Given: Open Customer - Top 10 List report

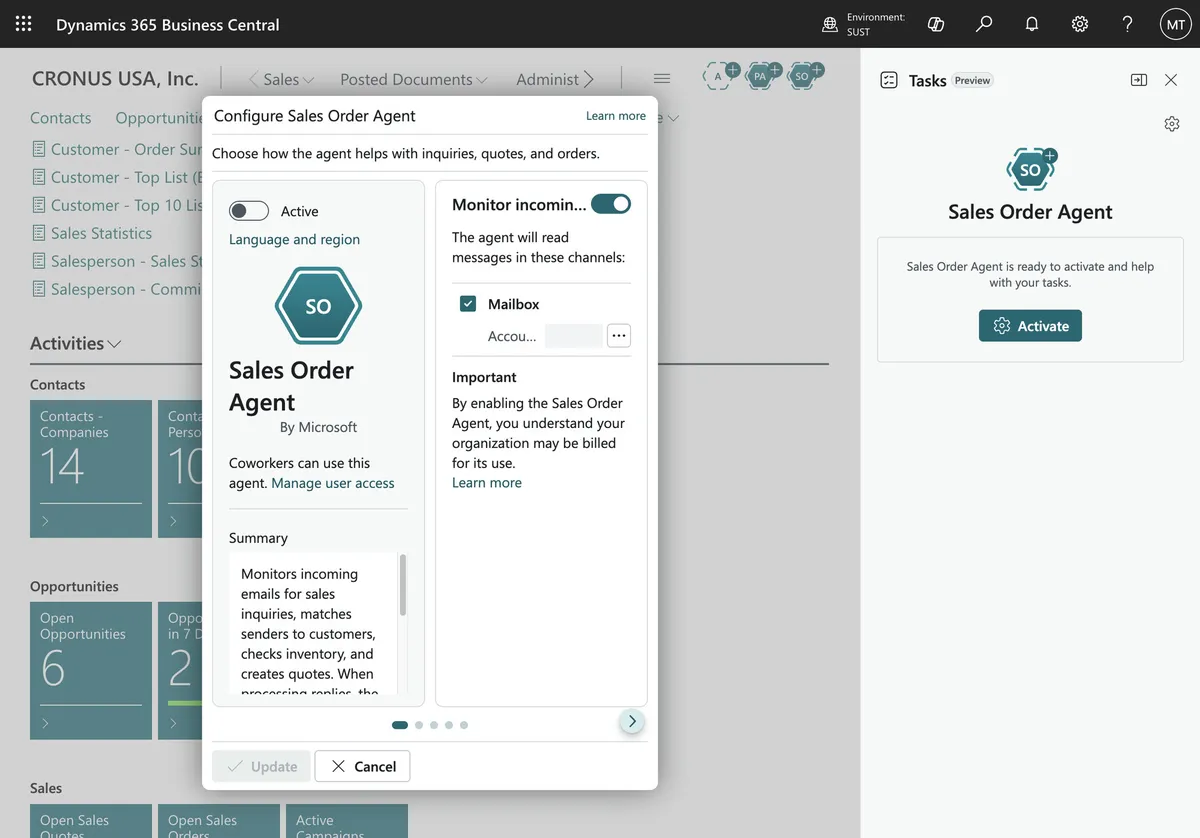Looking at the screenshot, I should point(117,205).
